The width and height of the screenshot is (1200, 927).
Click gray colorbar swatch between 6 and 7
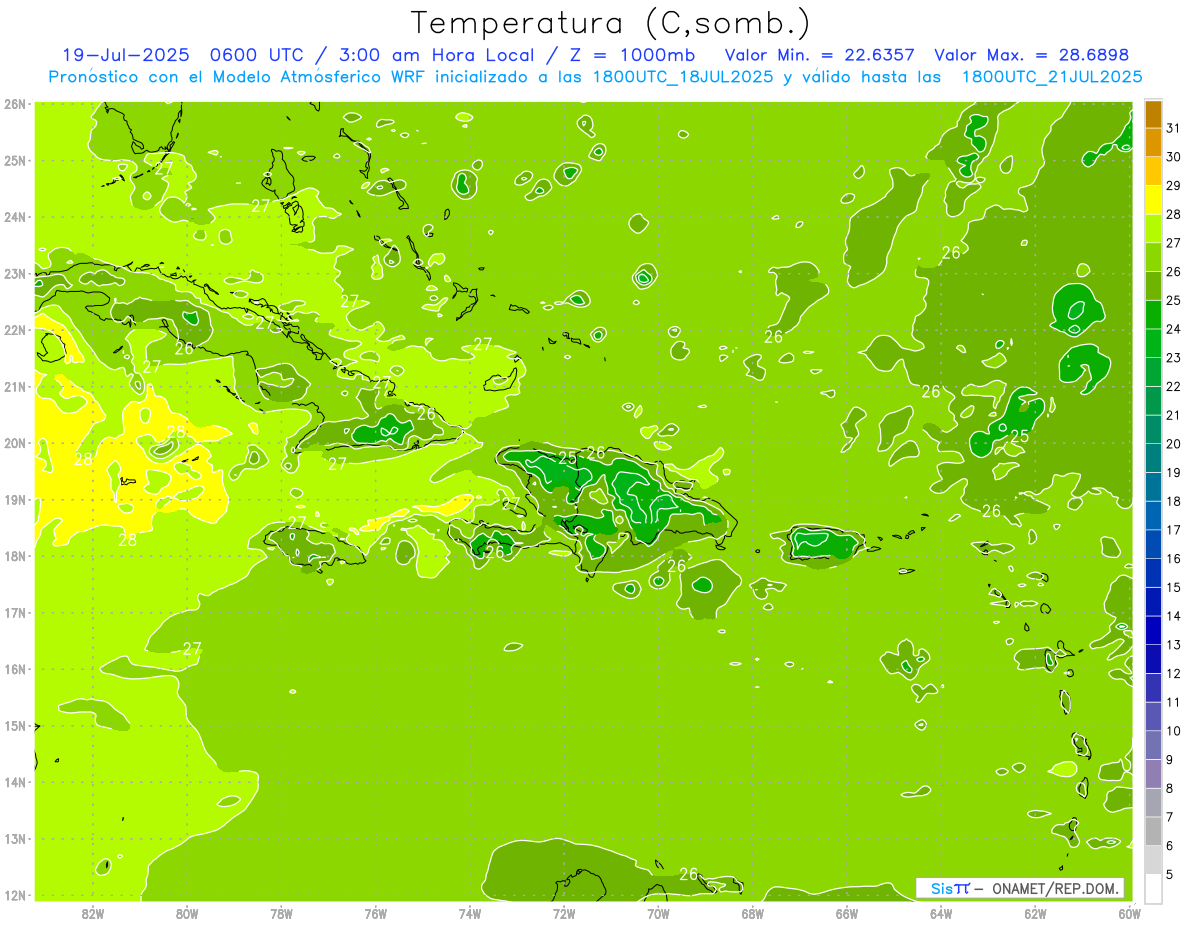(1154, 831)
